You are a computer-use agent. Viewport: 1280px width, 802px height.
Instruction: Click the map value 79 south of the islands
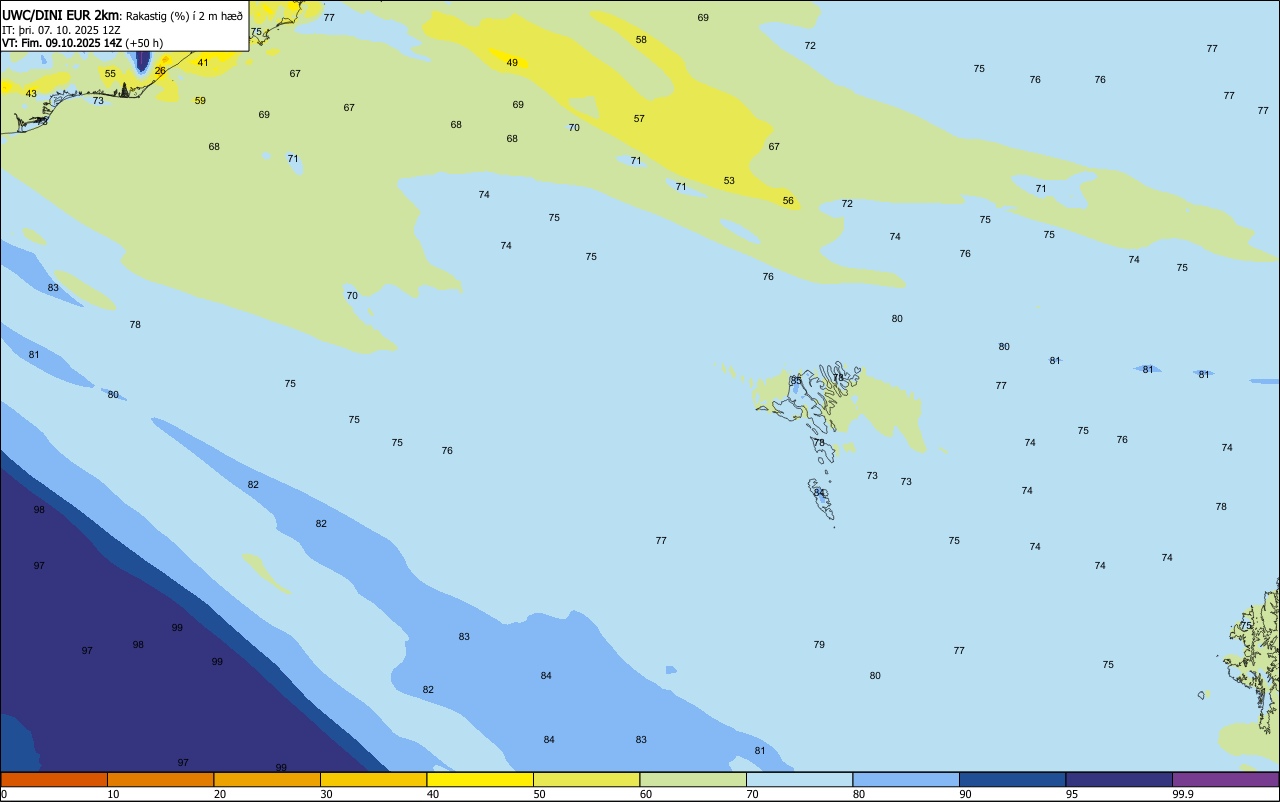(x=819, y=645)
